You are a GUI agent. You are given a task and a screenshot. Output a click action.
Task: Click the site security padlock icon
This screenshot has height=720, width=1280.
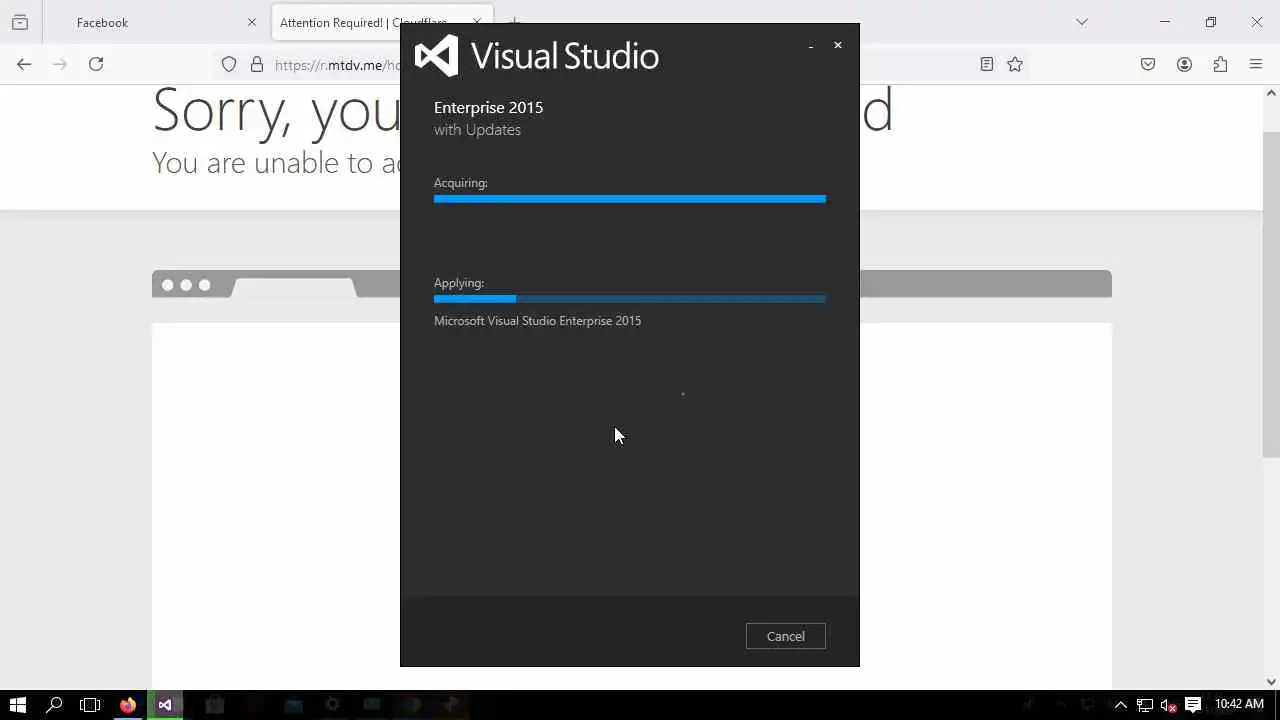257,64
